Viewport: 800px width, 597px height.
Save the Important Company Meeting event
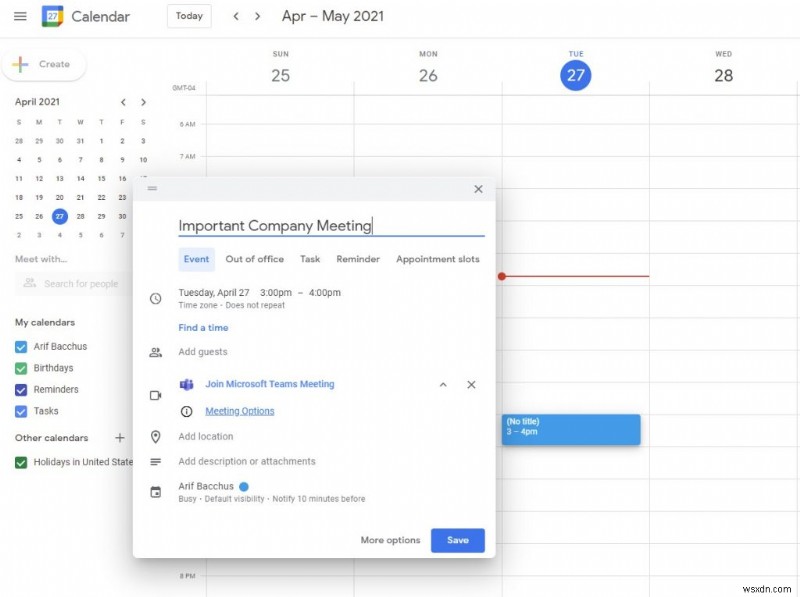click(458, 540)
